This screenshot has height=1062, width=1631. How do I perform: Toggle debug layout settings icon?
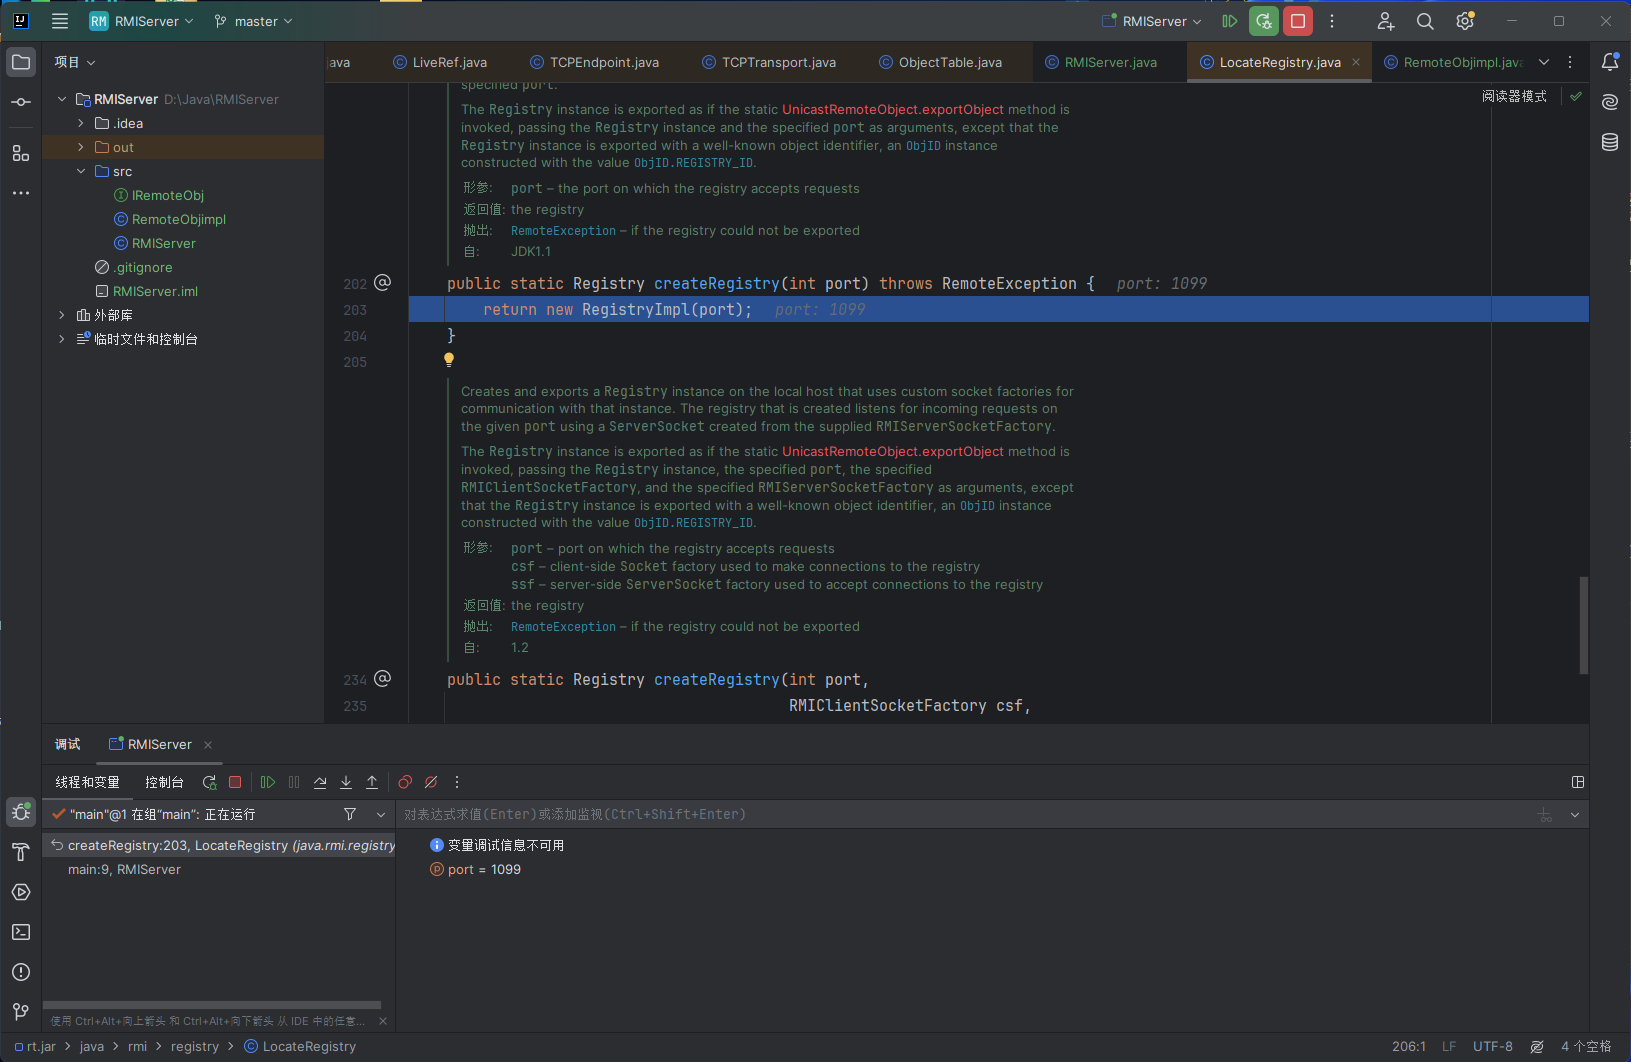pyautogui.click(x=1578, y=782)
